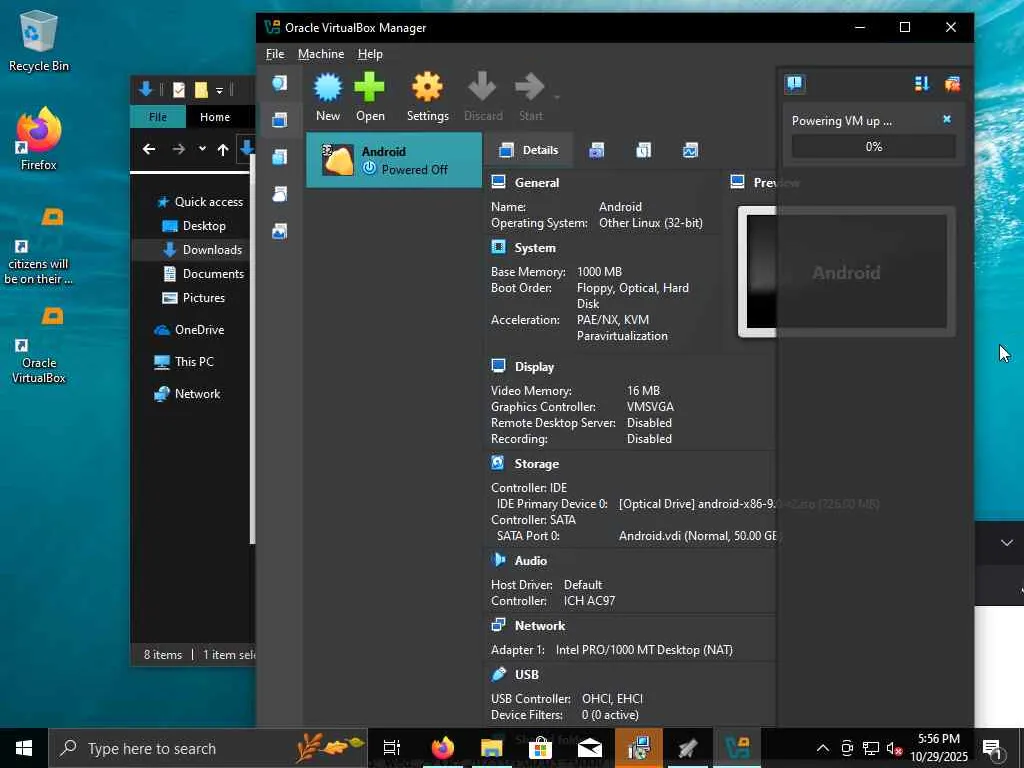Click the System section header
The width and height of the screenshot is (1024, 768).
pyautogui.click(x=534, y=248)
